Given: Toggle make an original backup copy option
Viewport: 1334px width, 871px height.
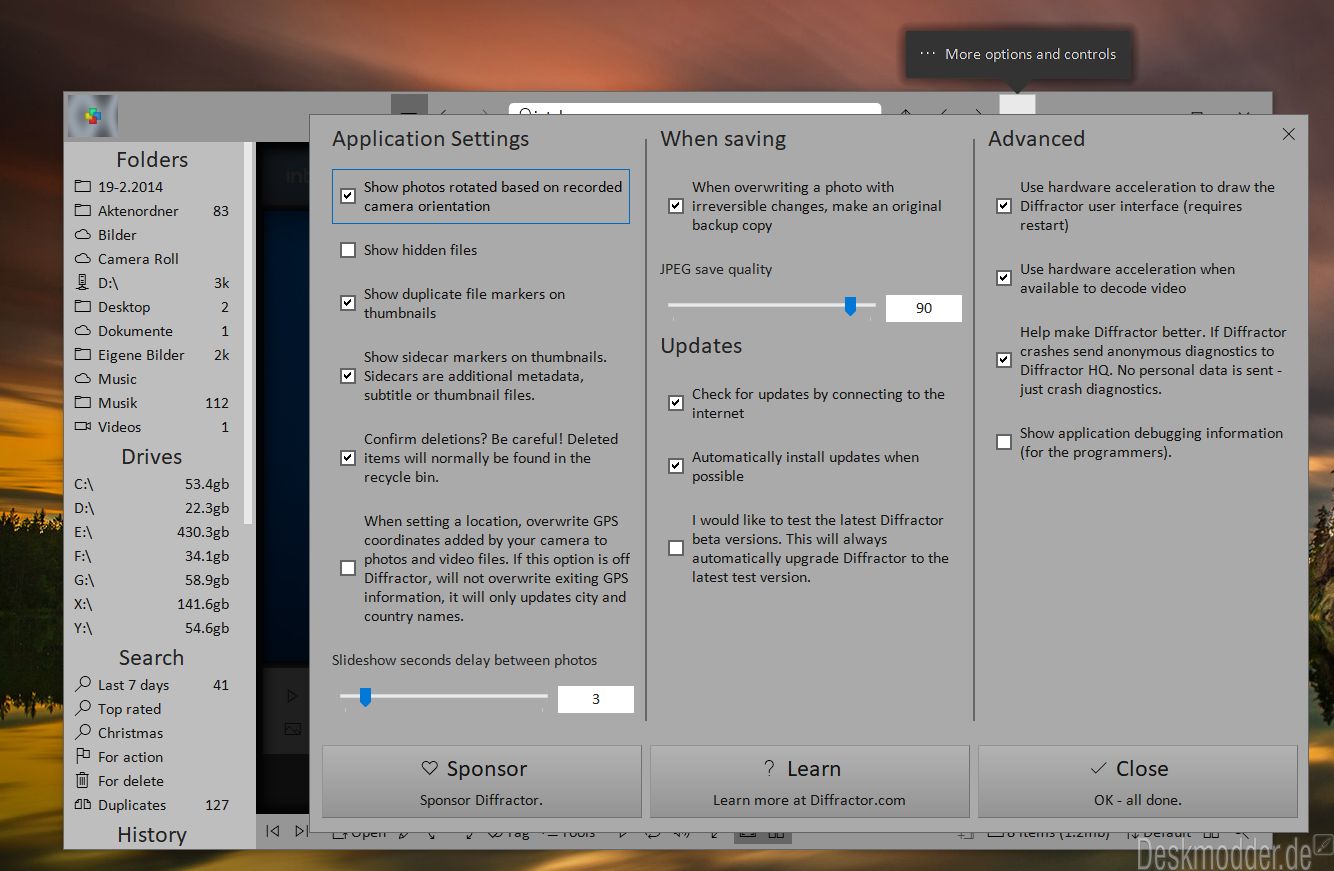Looking at the screenshot, I should click(676, 206).
